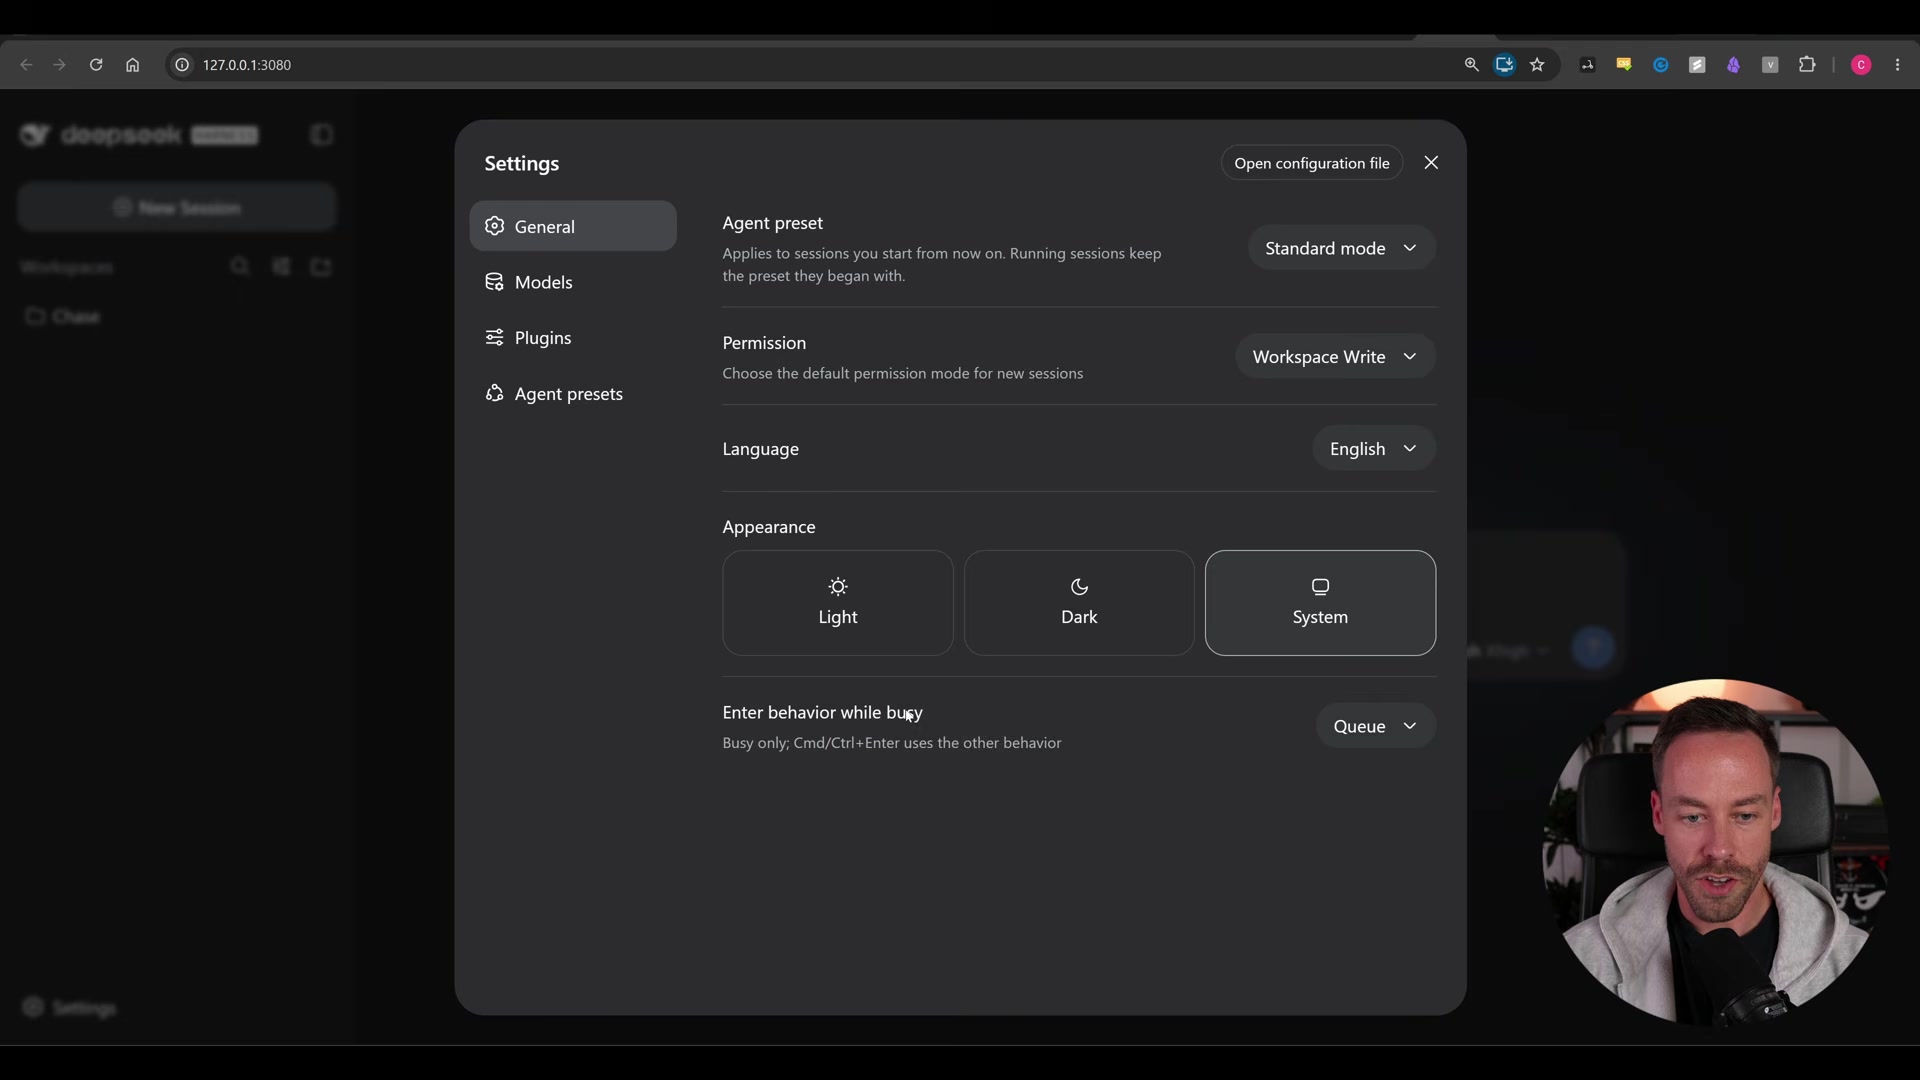The height and width of the screenshot is (1080, 1920).
Task: Go back in browser history
Action: pyautogui.click(x=26, y=65)
